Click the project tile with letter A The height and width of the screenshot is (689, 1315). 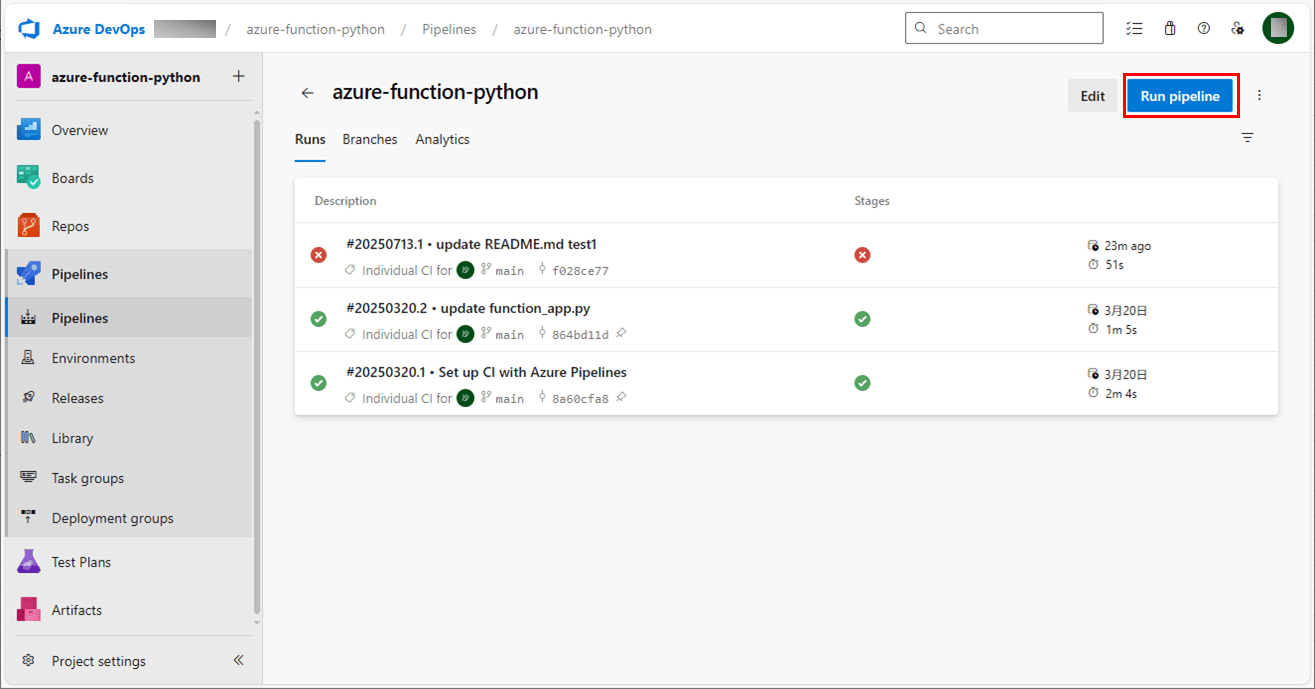[x=28, y=77]
